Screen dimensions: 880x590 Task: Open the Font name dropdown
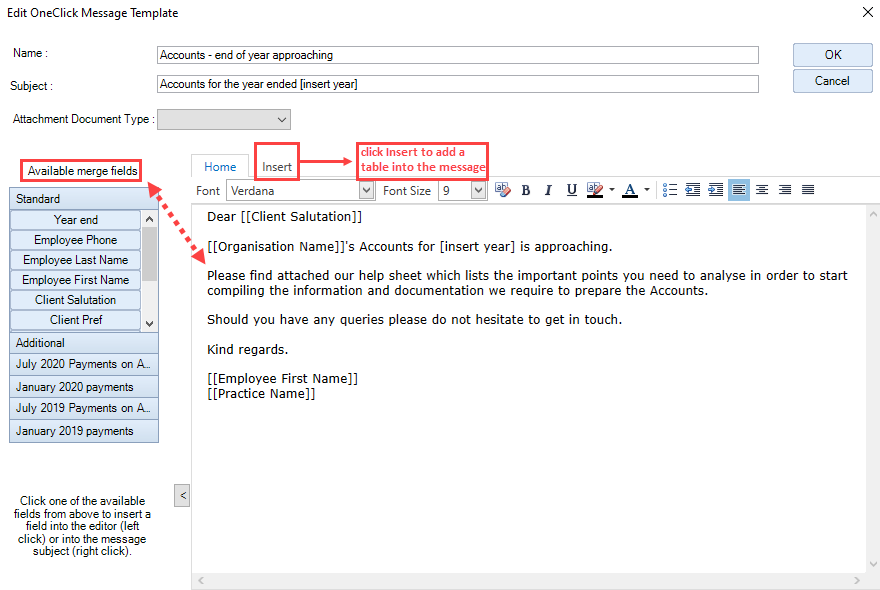click(366, 190)
